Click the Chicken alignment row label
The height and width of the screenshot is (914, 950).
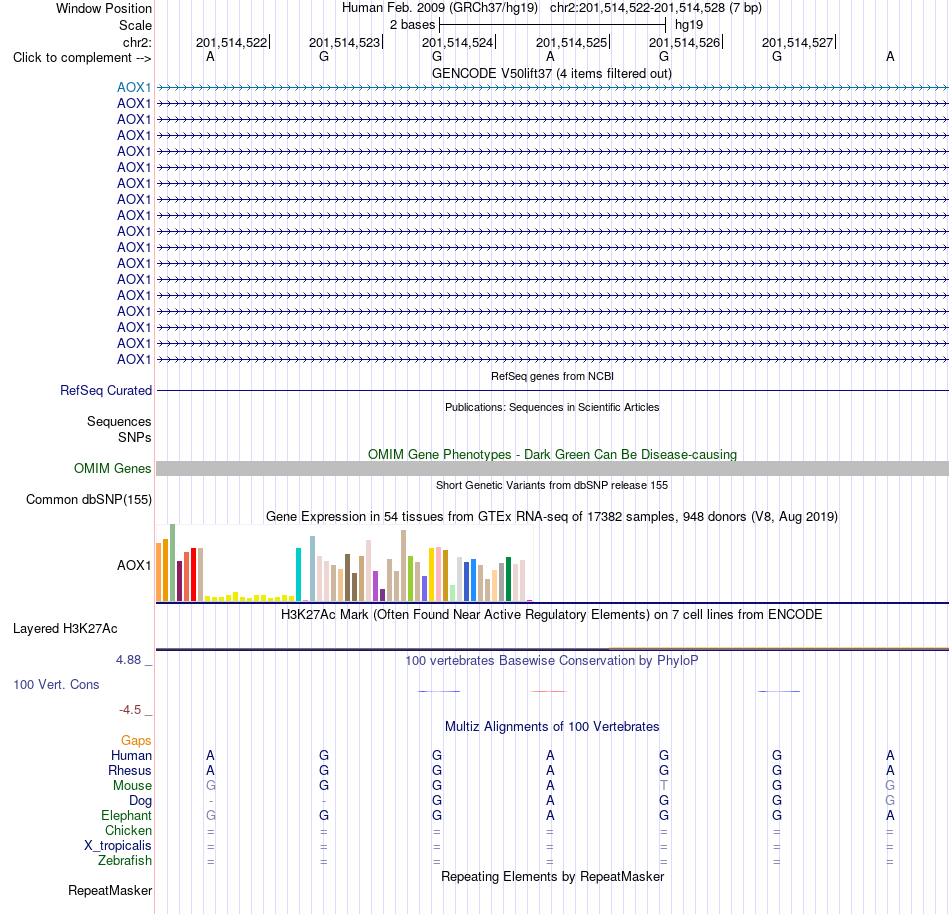click(x=128, y=830)
